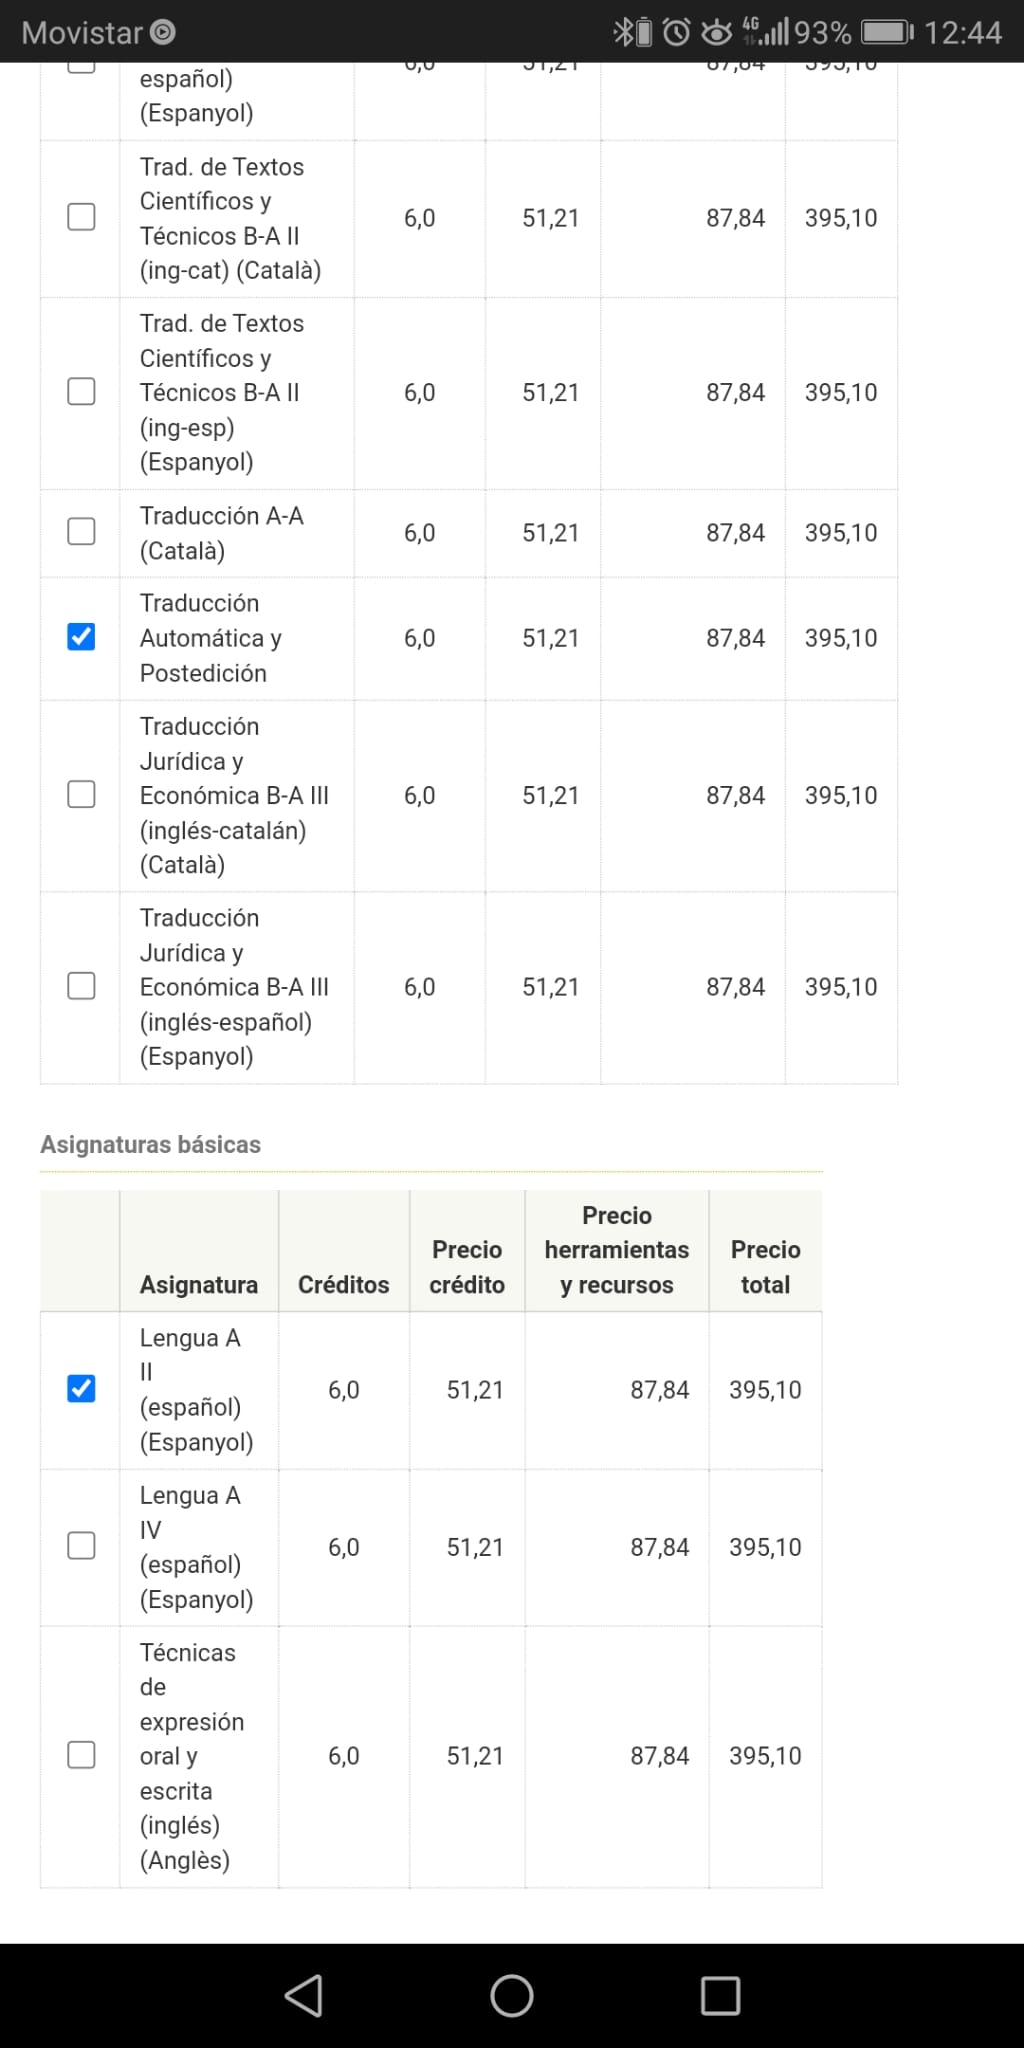Tap the Android home circle icon

[x=512, y=1995]
